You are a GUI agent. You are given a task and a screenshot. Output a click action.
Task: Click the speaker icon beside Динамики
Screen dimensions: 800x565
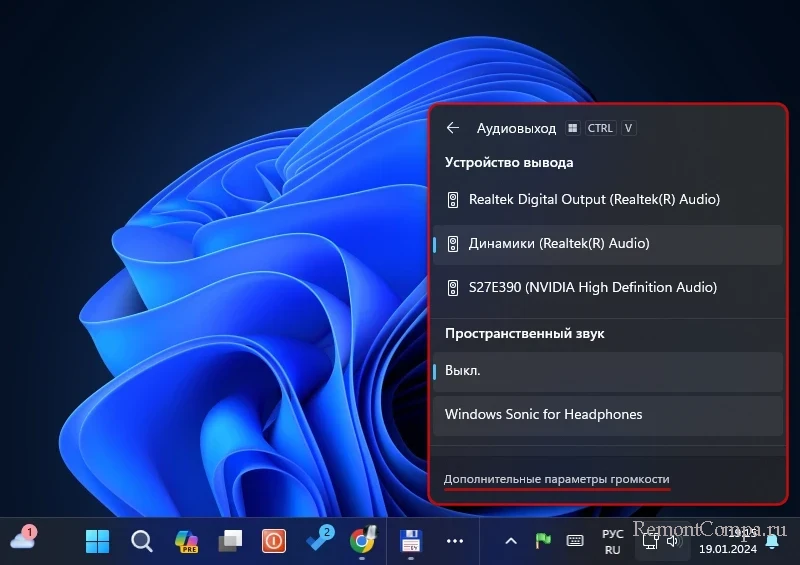tap(453, 244)
